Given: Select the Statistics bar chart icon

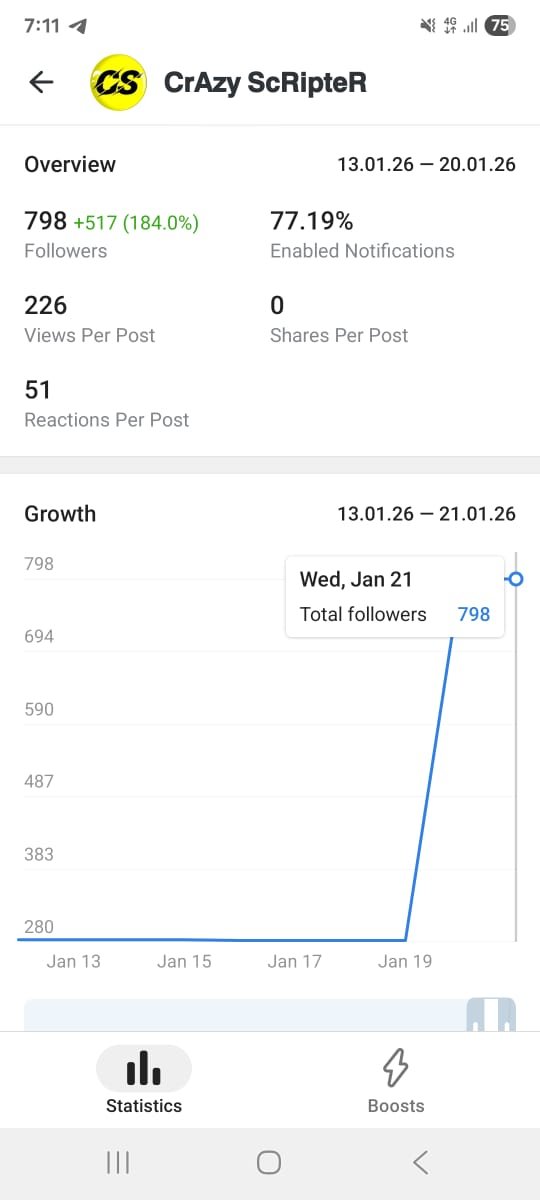Looking at the screenshot, I should [144, 1068].
